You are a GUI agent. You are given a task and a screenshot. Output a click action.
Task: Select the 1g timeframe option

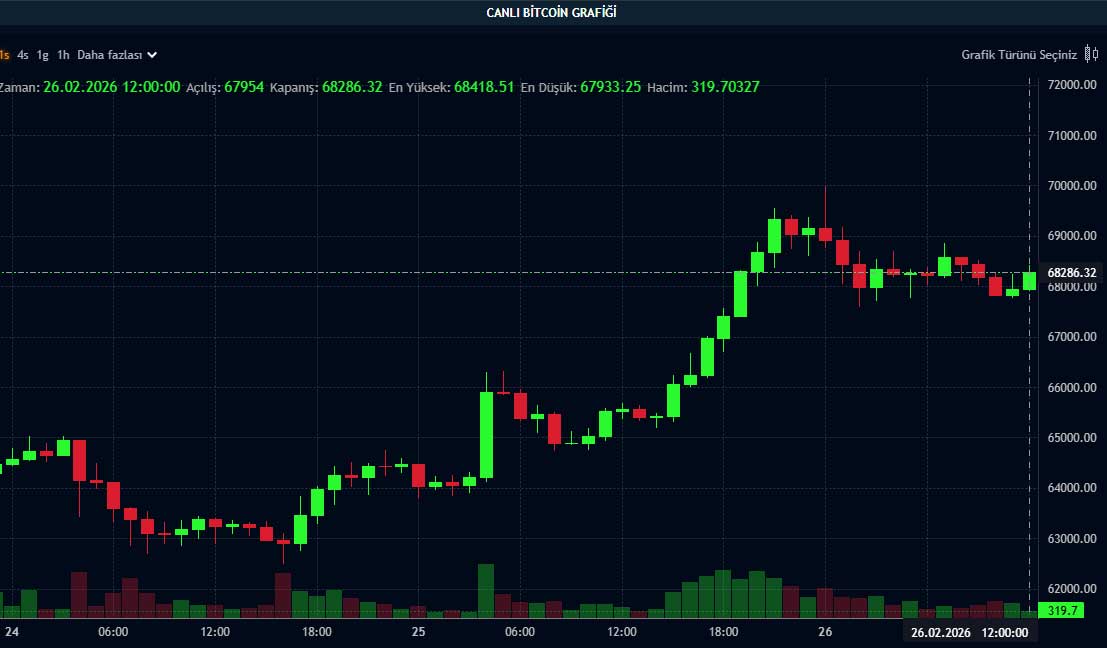[x=43, y=55]
